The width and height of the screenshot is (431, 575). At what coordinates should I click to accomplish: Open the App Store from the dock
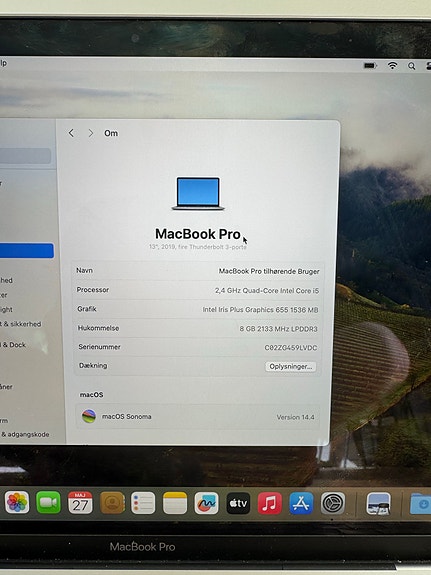(301, 503)
